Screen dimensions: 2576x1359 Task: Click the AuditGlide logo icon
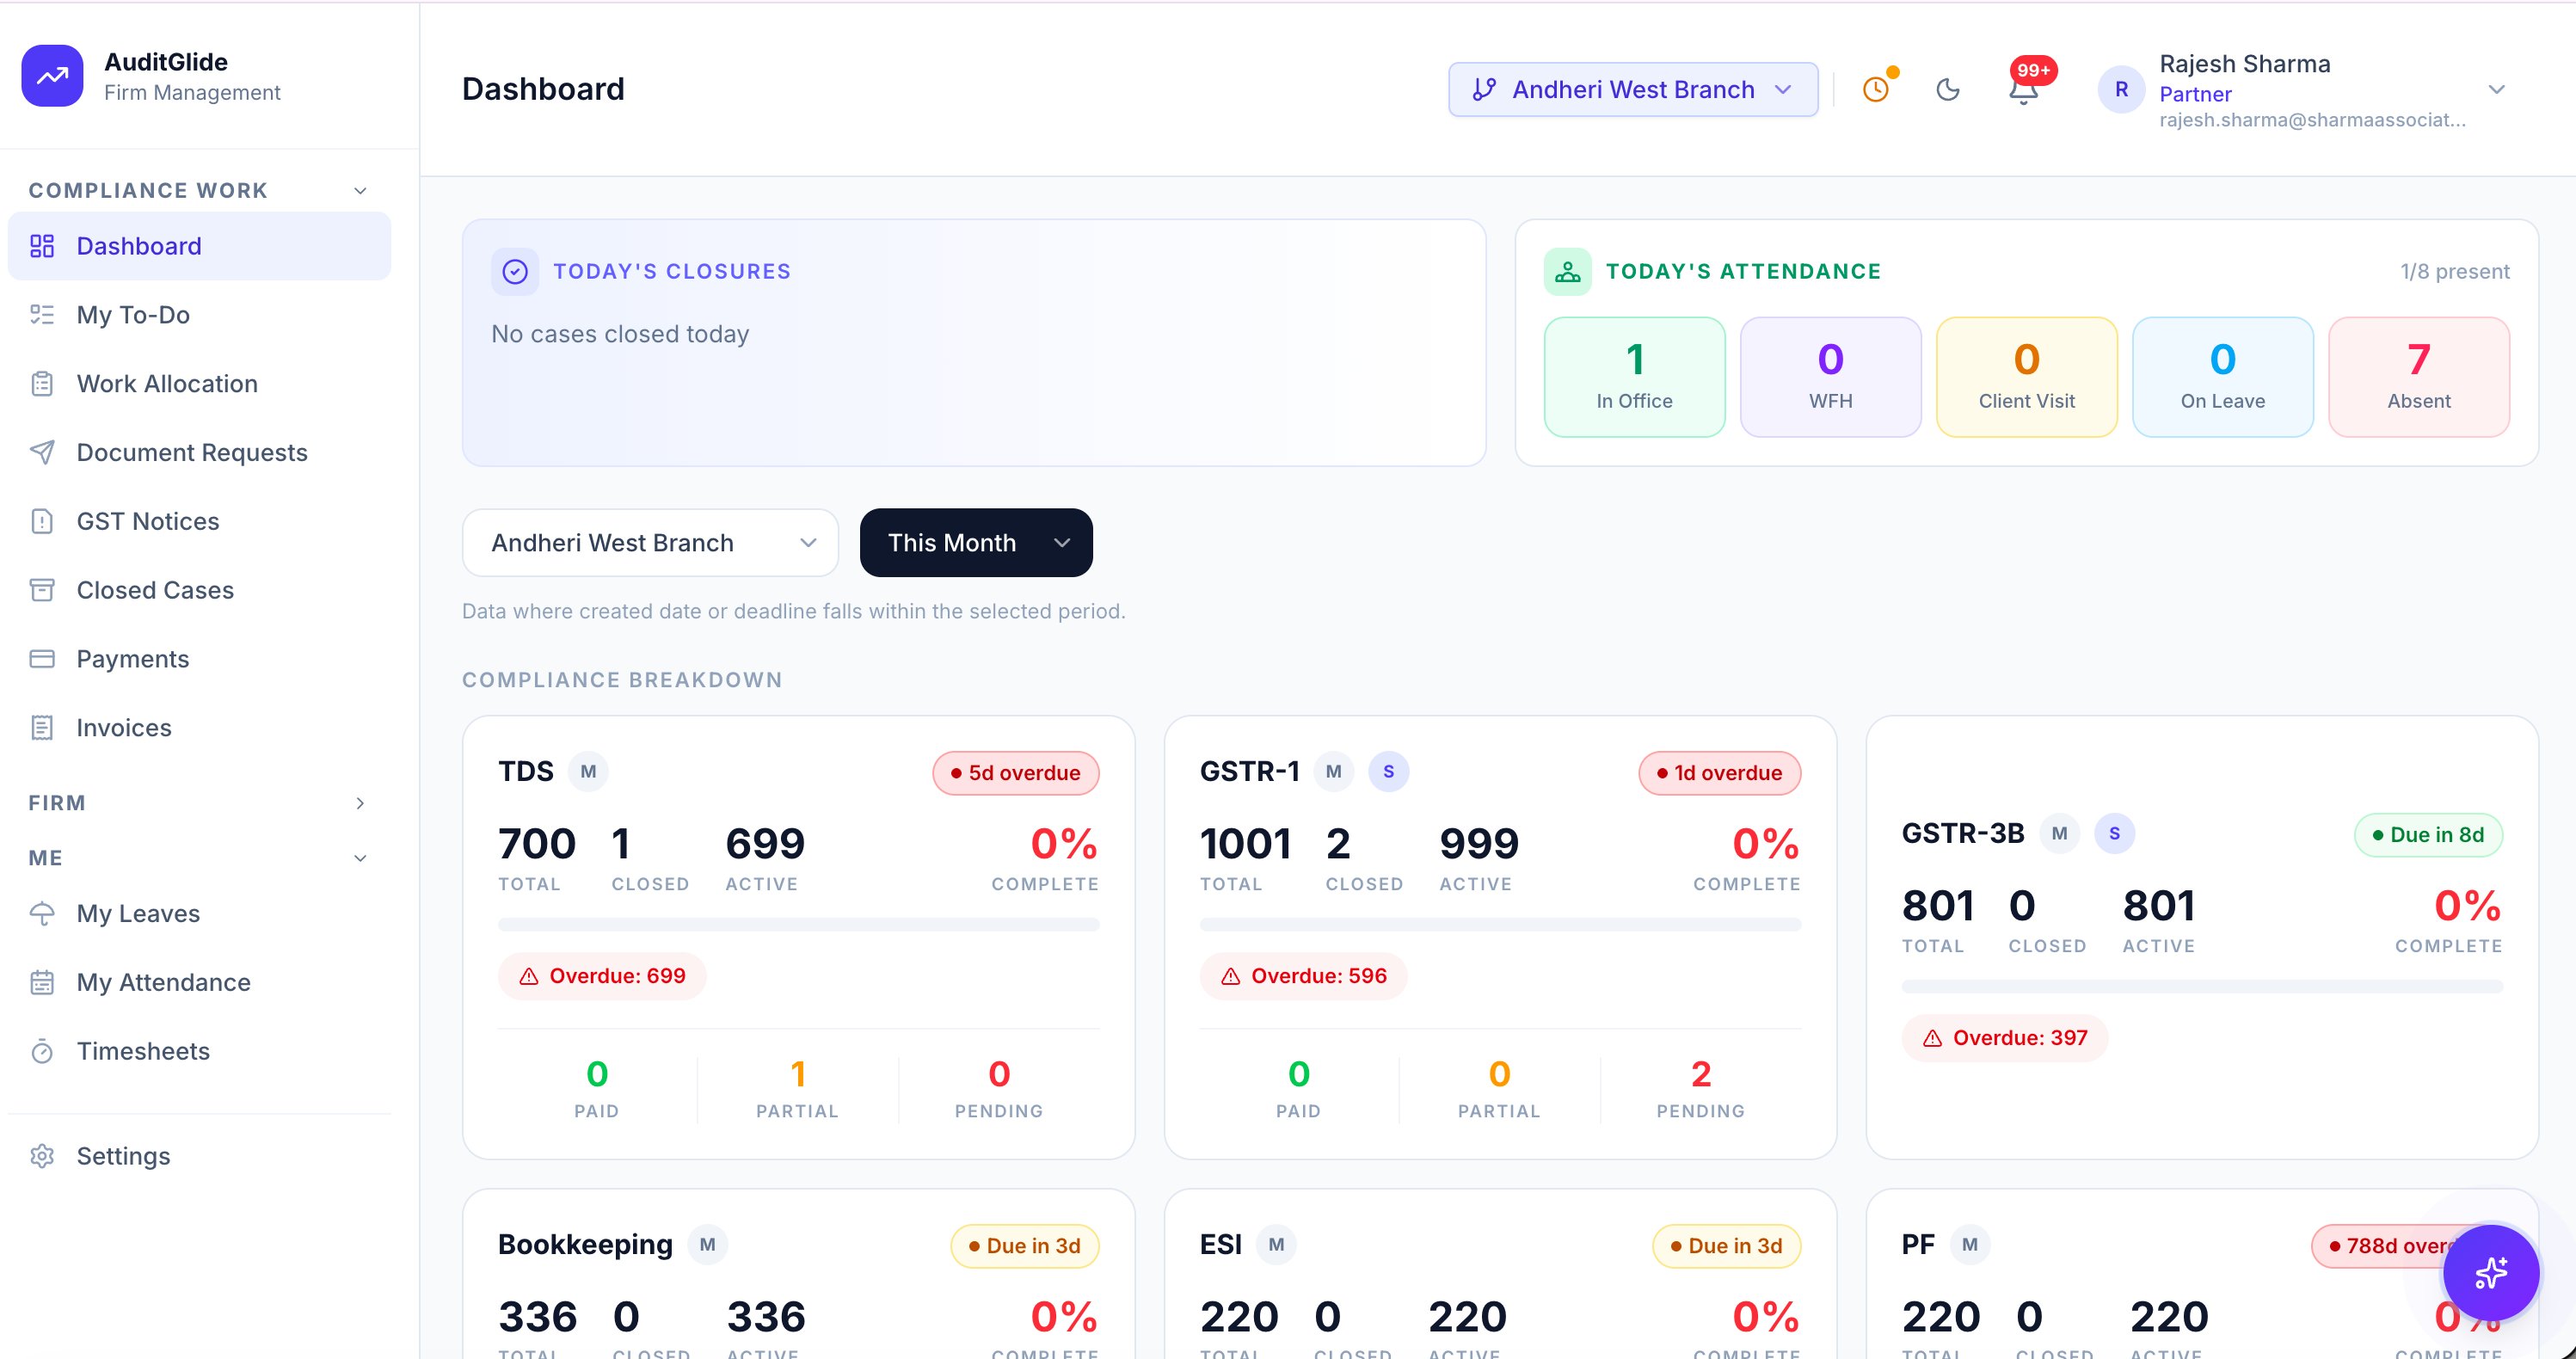tap(52, 75)
